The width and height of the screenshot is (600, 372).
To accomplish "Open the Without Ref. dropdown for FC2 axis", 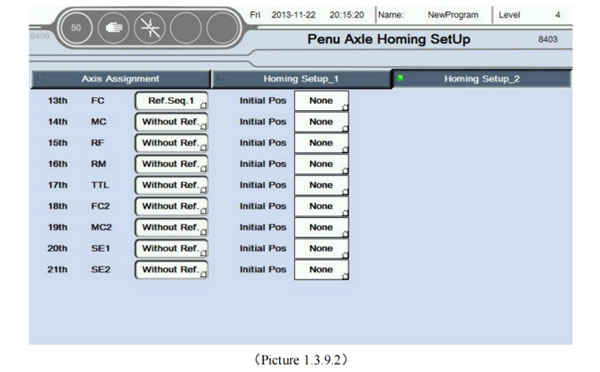I will click(x=171, y=206).
